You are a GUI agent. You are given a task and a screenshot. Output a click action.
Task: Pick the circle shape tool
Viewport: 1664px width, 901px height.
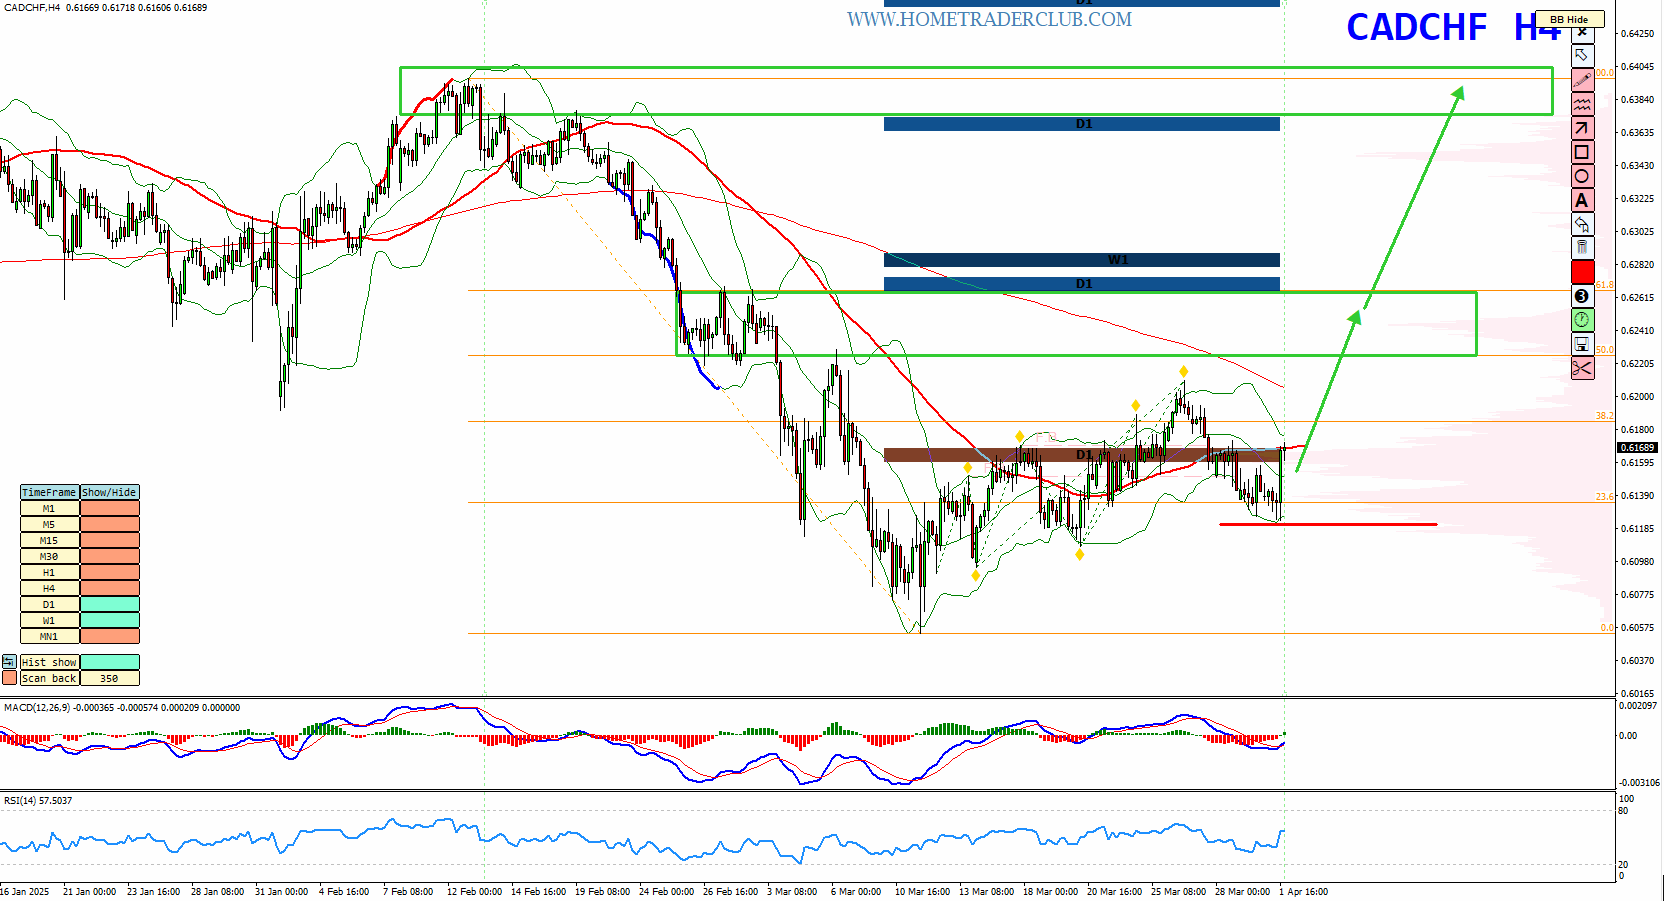(x=1582, y=176)
